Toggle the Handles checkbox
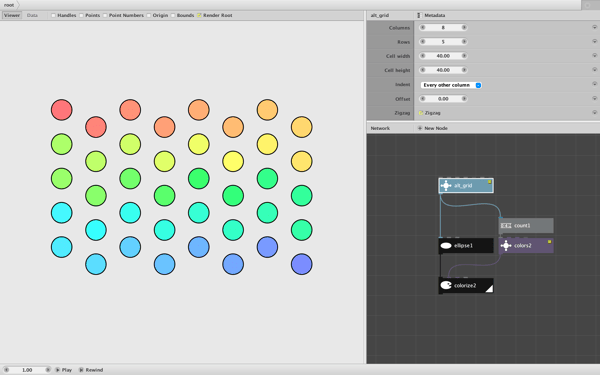 [54, 15]
